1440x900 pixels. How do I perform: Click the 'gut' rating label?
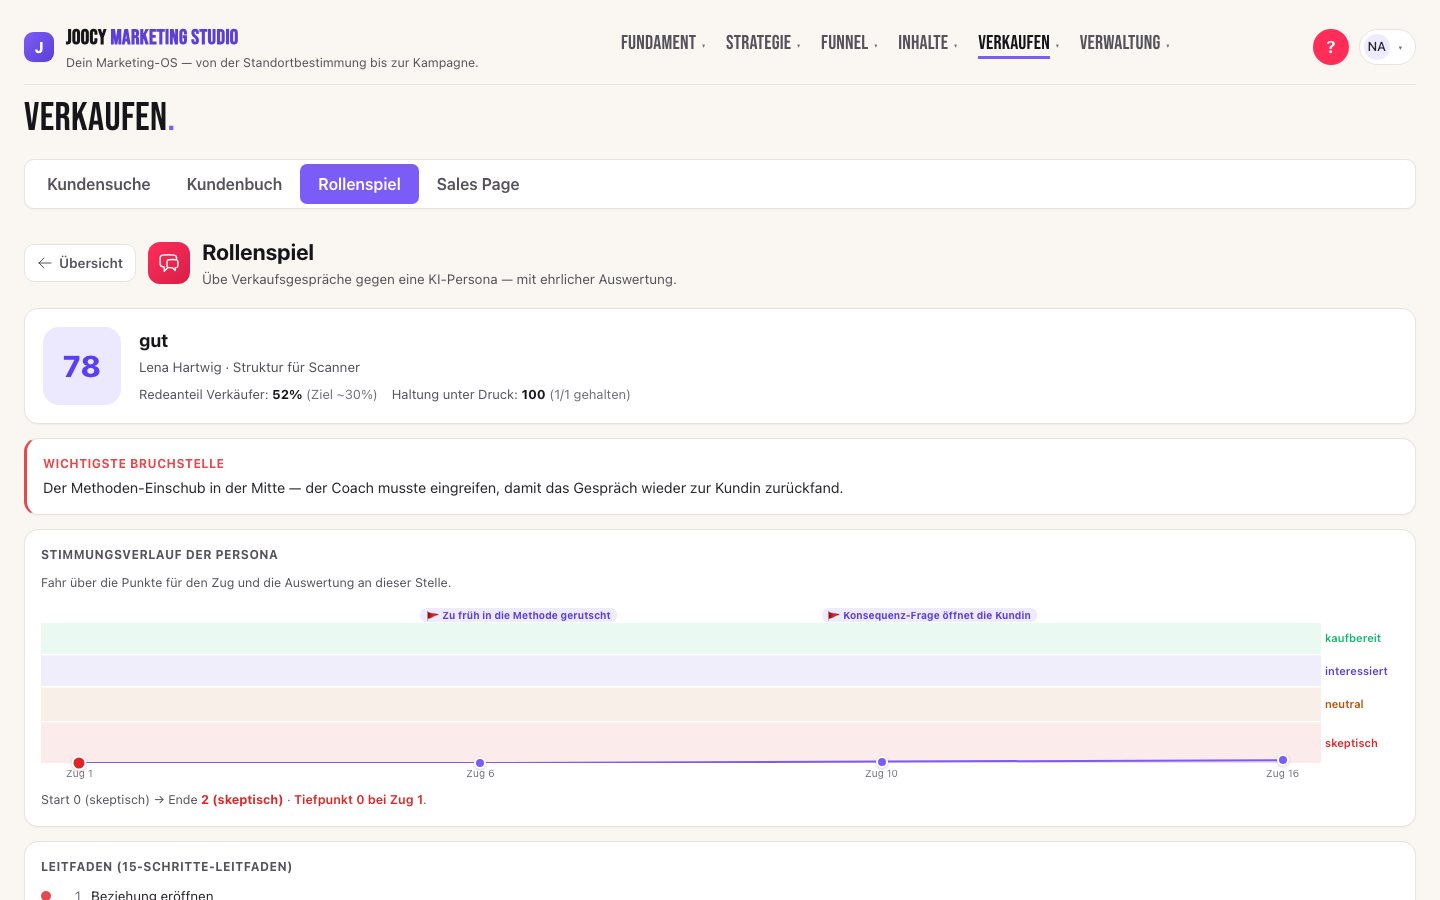pos(153,341)
